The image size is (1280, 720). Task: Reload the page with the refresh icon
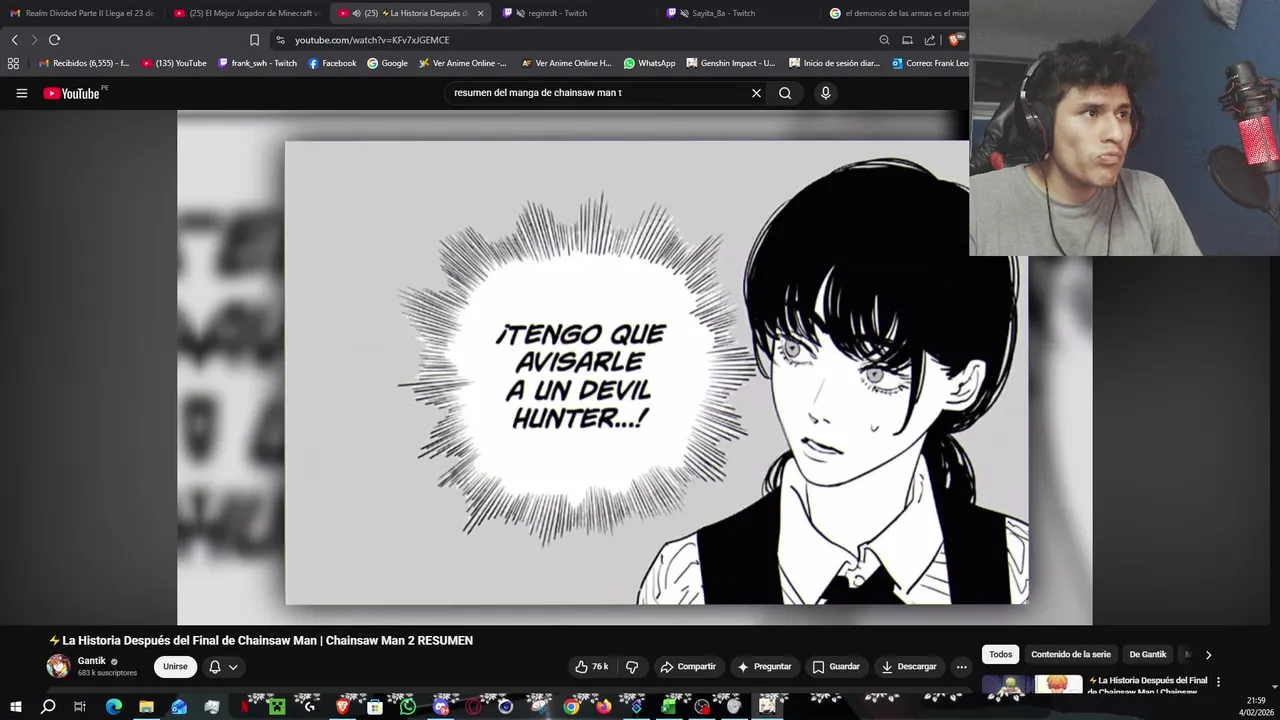54,40
